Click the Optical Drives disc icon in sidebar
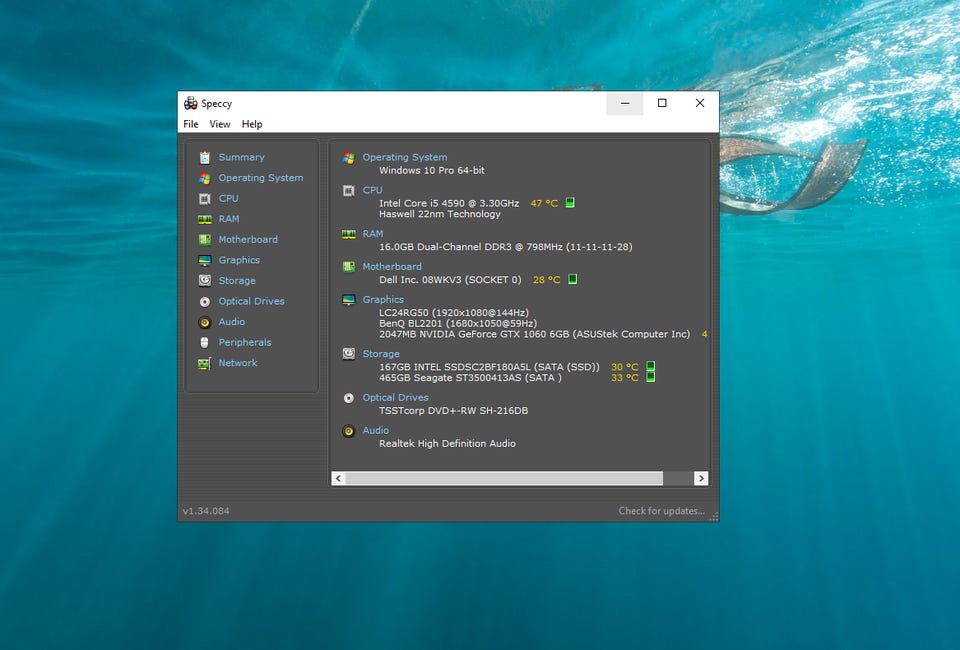 (204, 302)
